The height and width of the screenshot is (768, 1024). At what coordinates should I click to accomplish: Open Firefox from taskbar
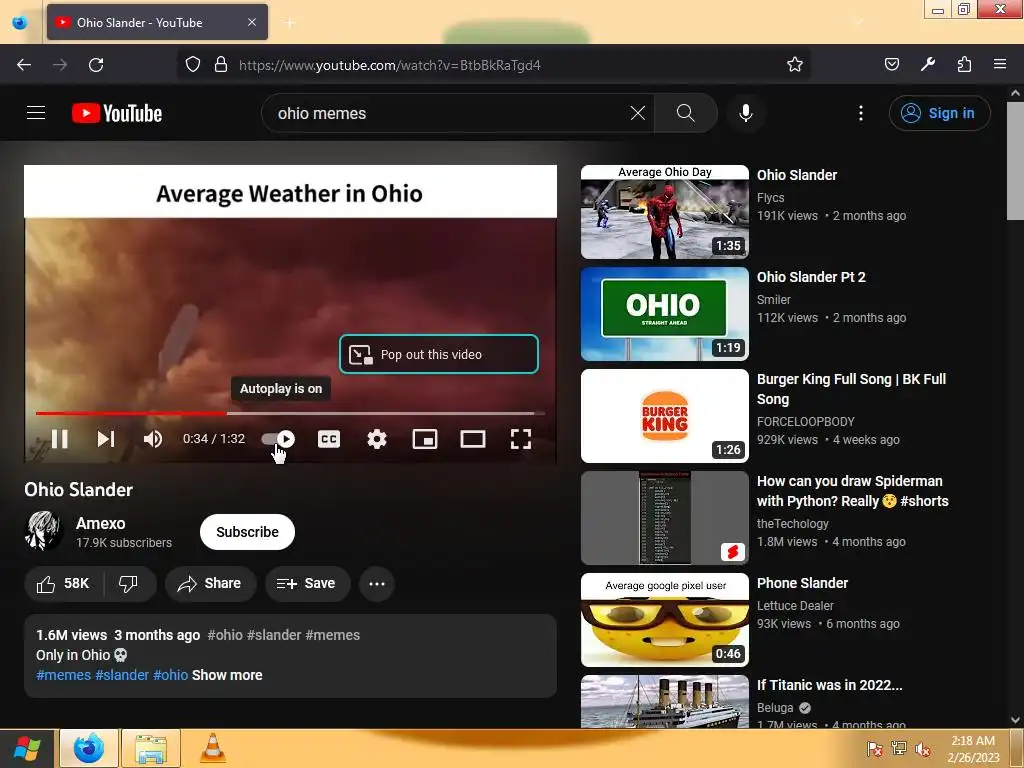[x=89, y=748]
